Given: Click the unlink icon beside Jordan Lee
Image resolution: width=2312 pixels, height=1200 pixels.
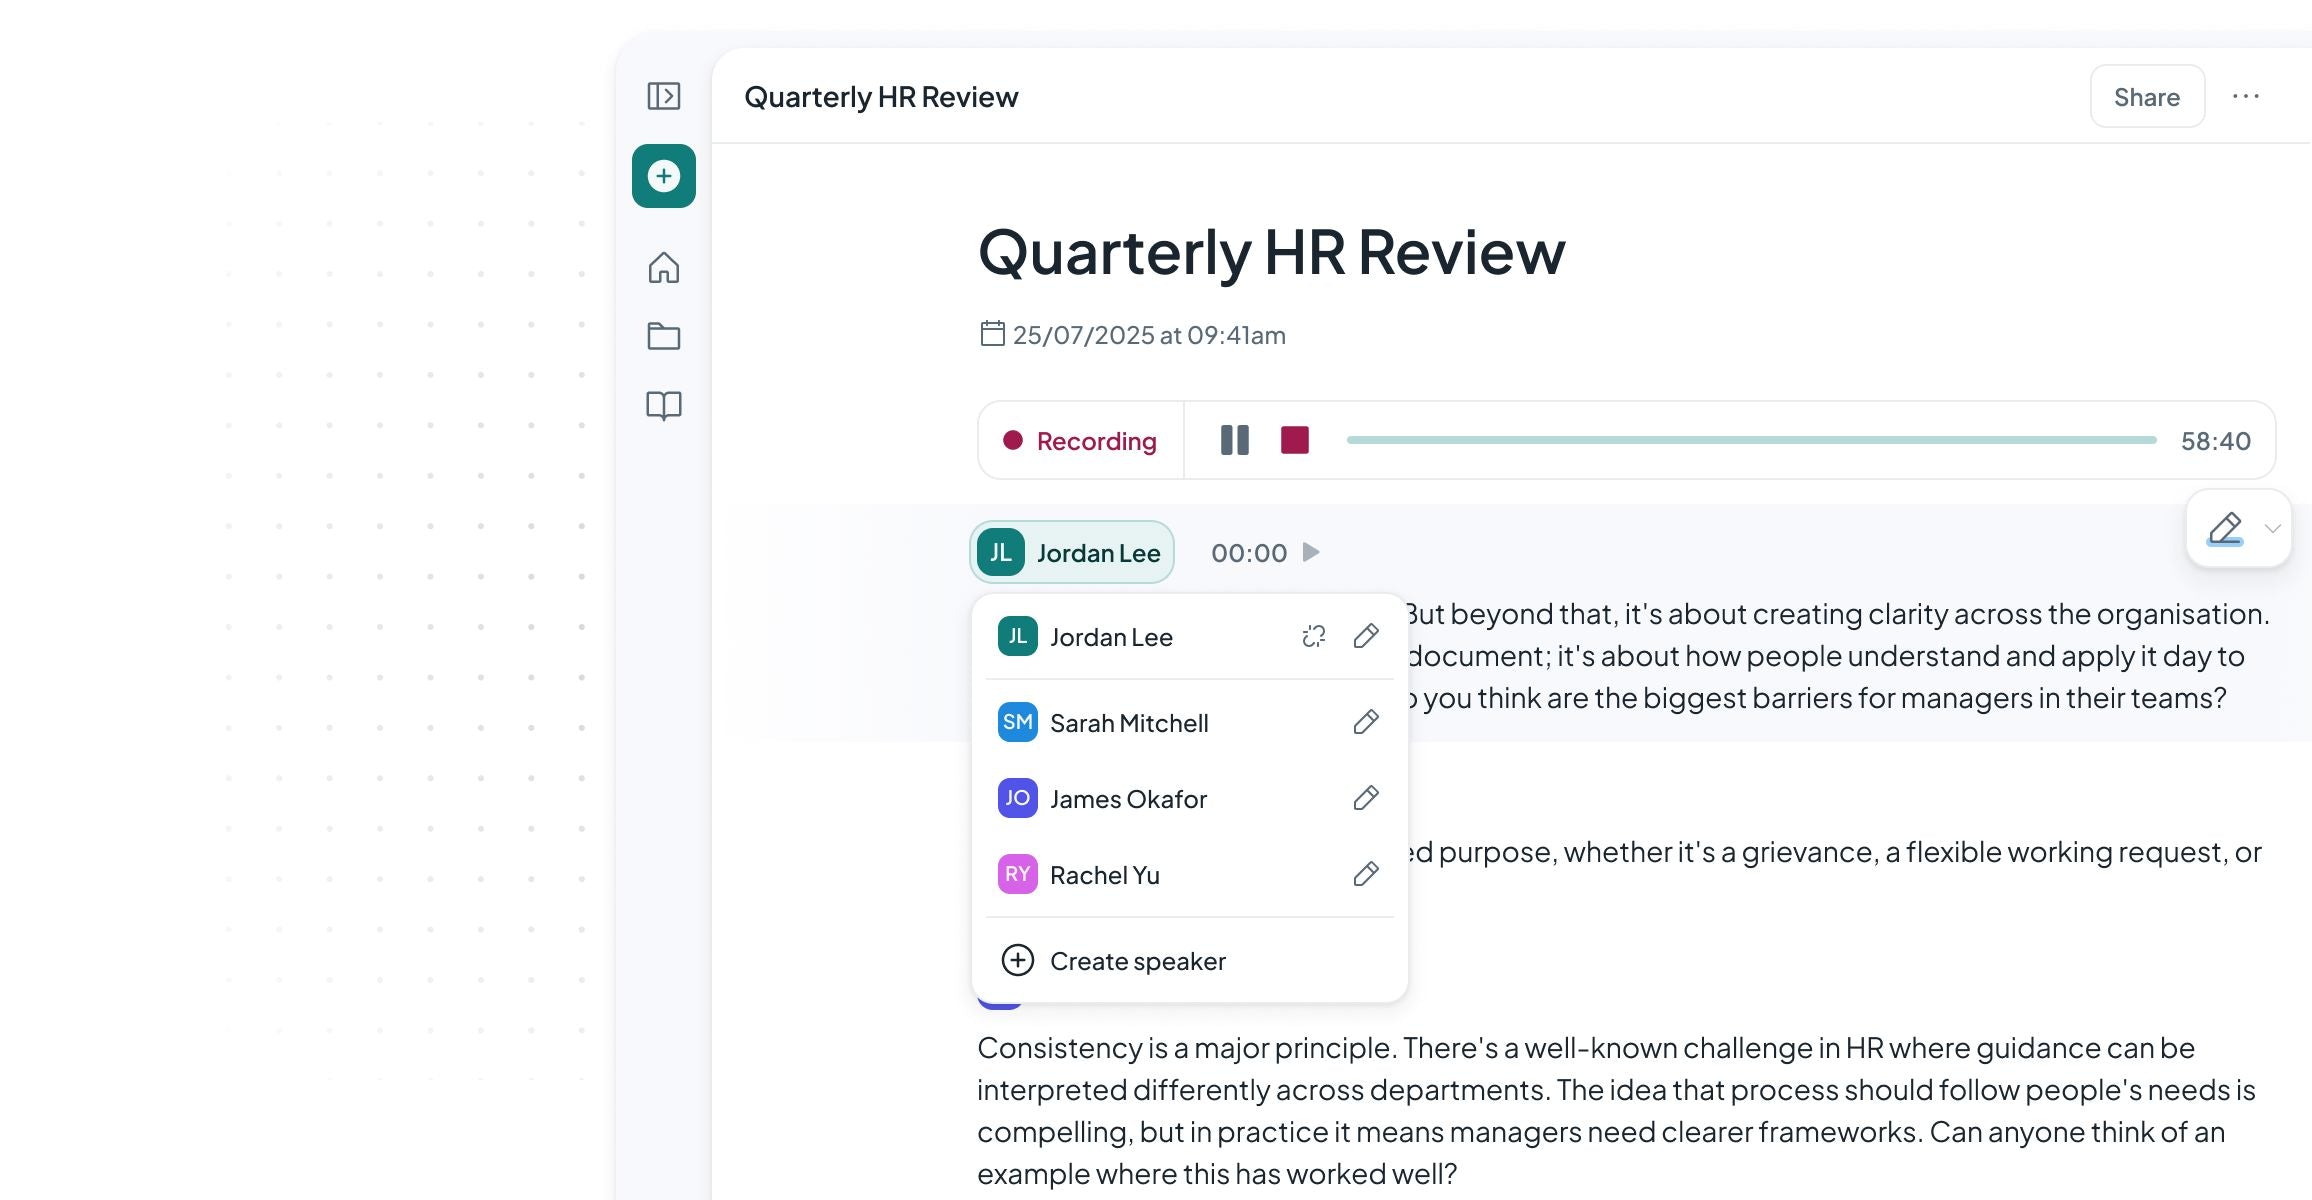Looking at the screenshot, I should point(1314,636).
